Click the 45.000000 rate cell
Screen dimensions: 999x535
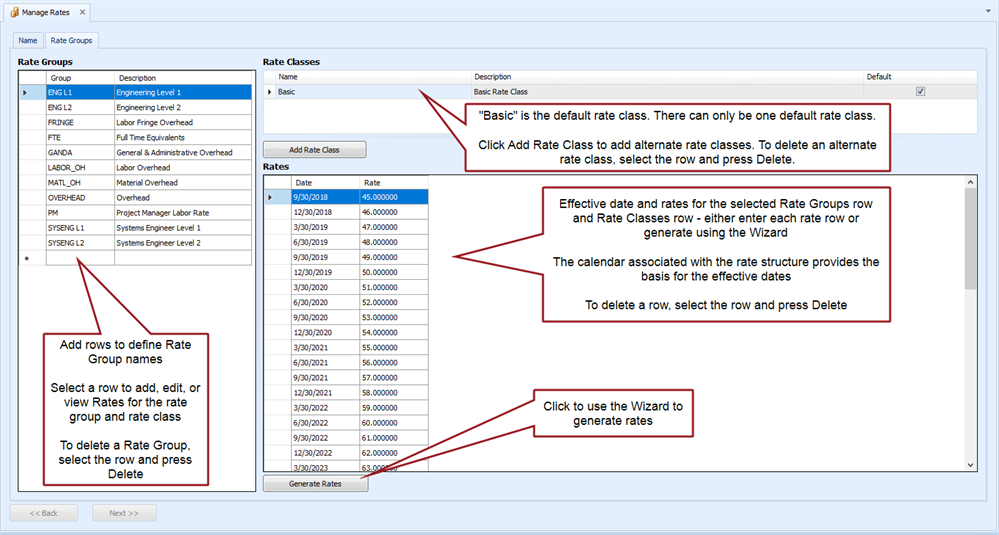[394, 197]
